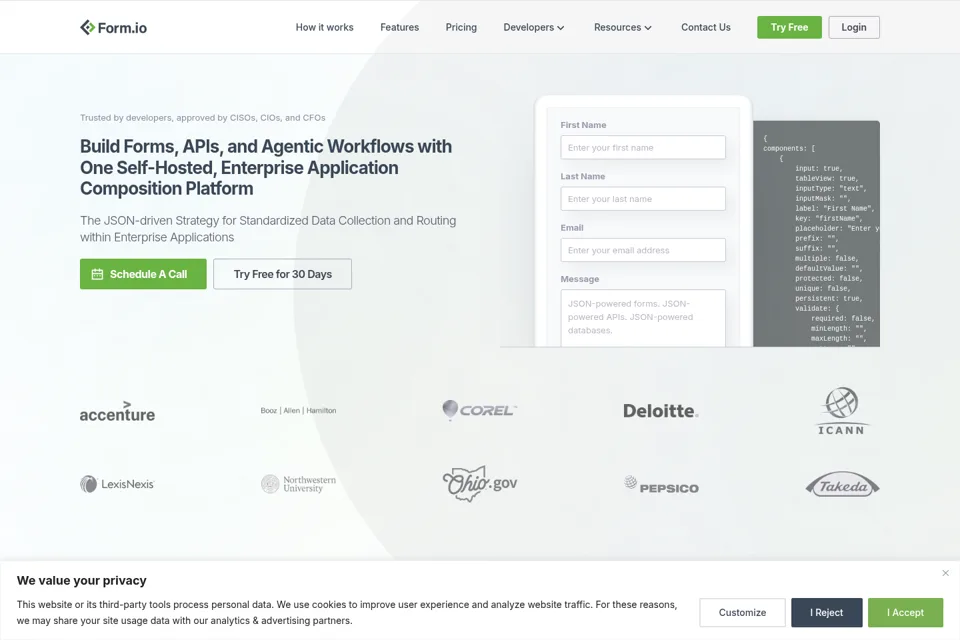Screen dimensions: 960x640
Task: Click the 'Trusted by developers' tagline text
Action: (x=203, y=118)
